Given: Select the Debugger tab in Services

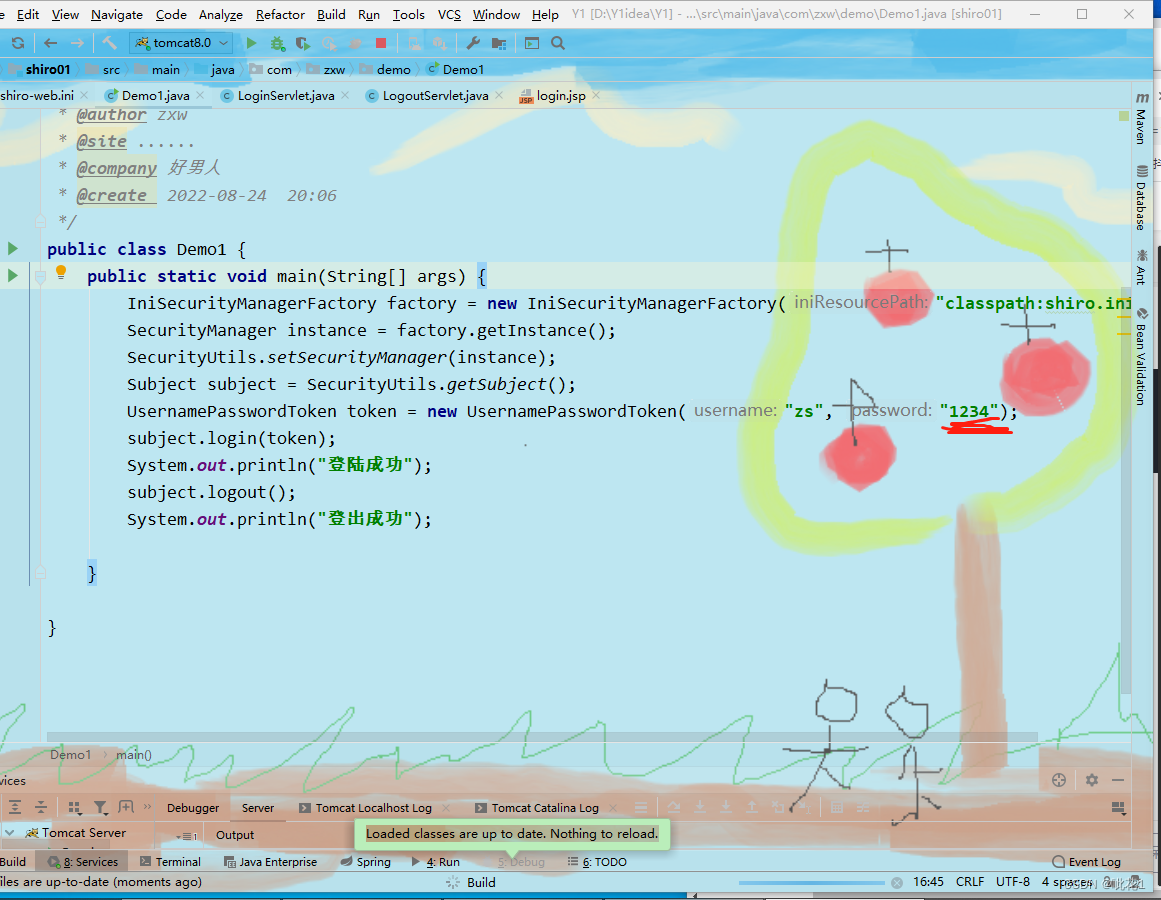Looking at the screenshot, I should tap(193, 807).
